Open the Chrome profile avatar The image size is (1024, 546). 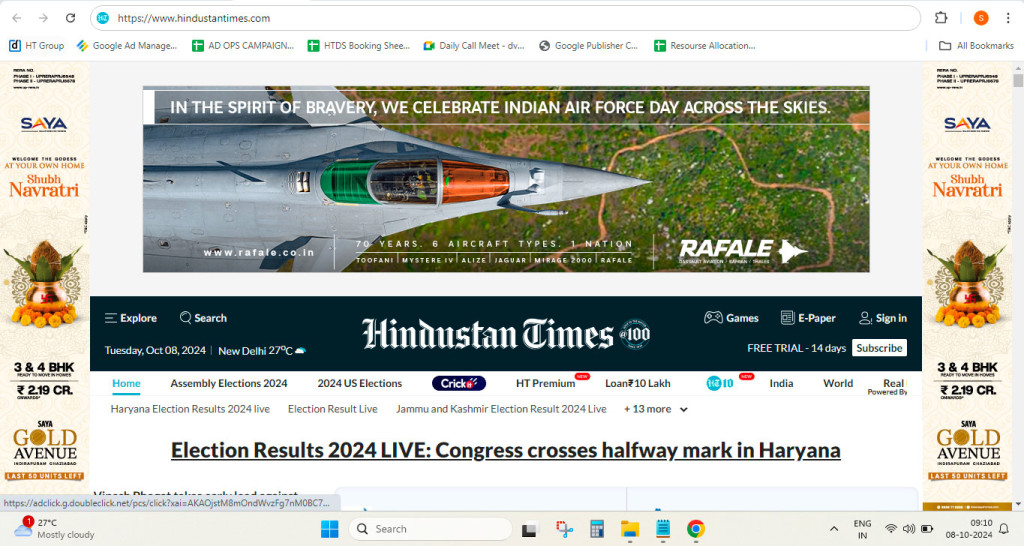coord(980,18)
